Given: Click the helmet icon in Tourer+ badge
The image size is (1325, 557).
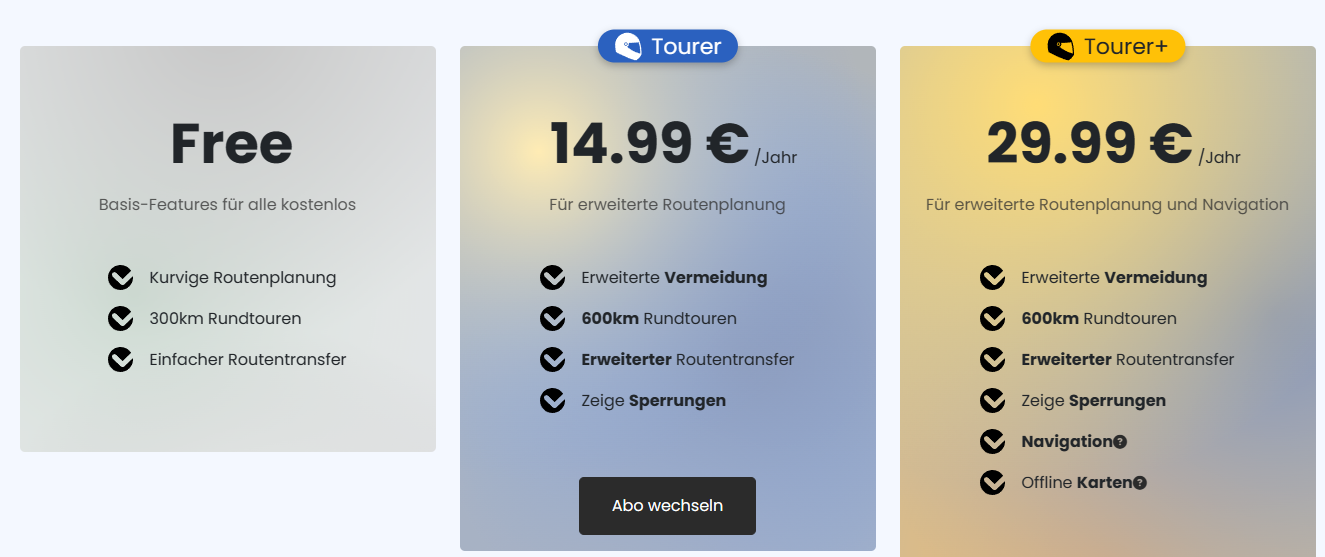Looking at the screenshot, I should 1060,46.
